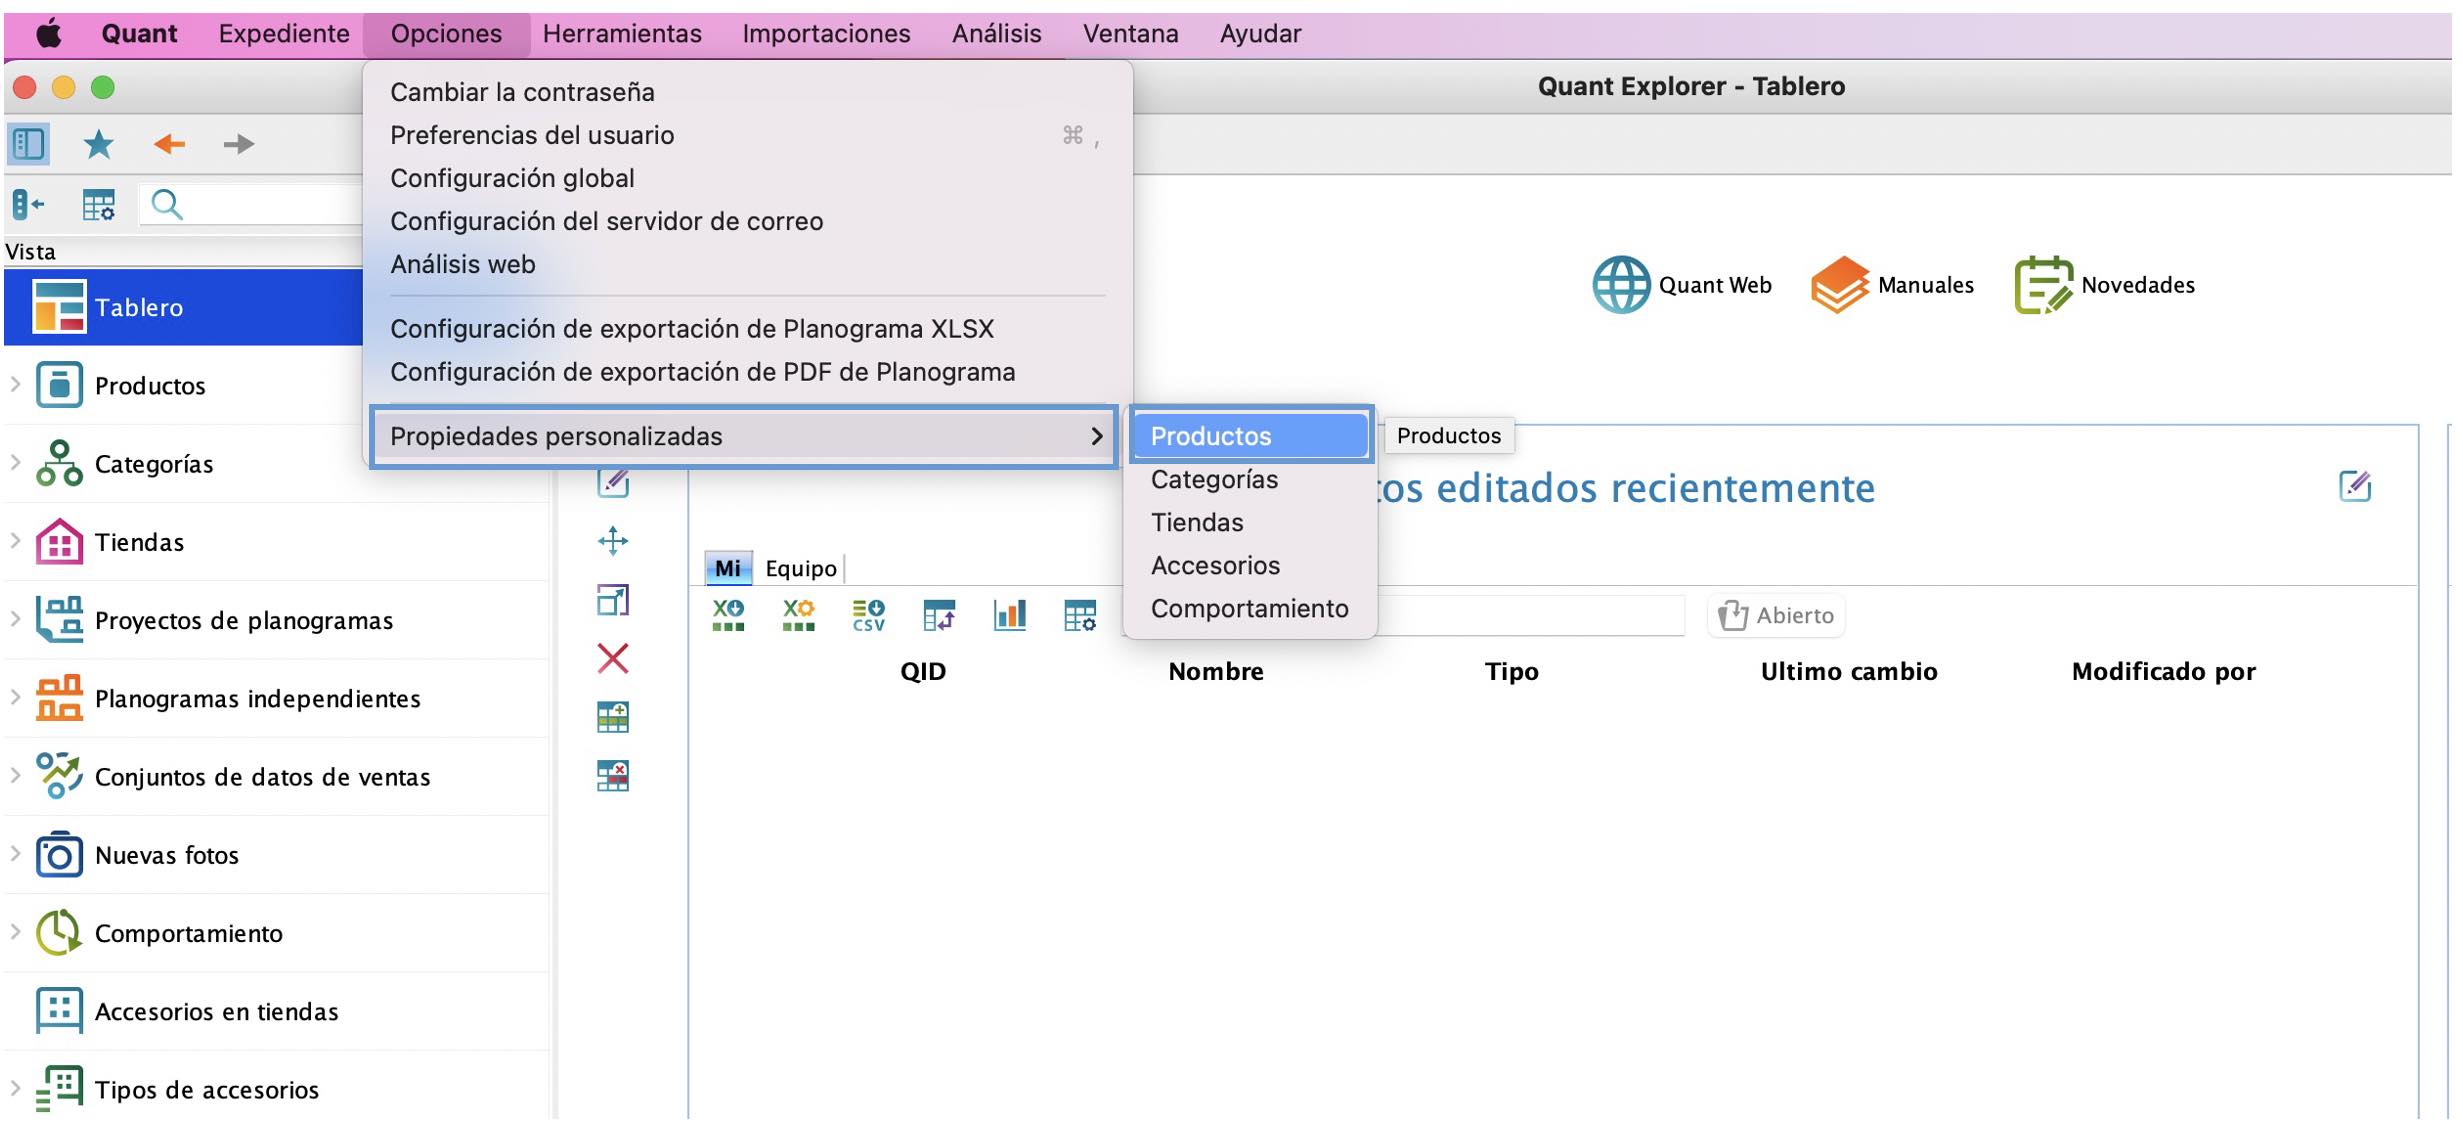Click the Proyectos de planogramas icon
2463x1145 pixels.
pyautogui.click(x=59, y=620)
